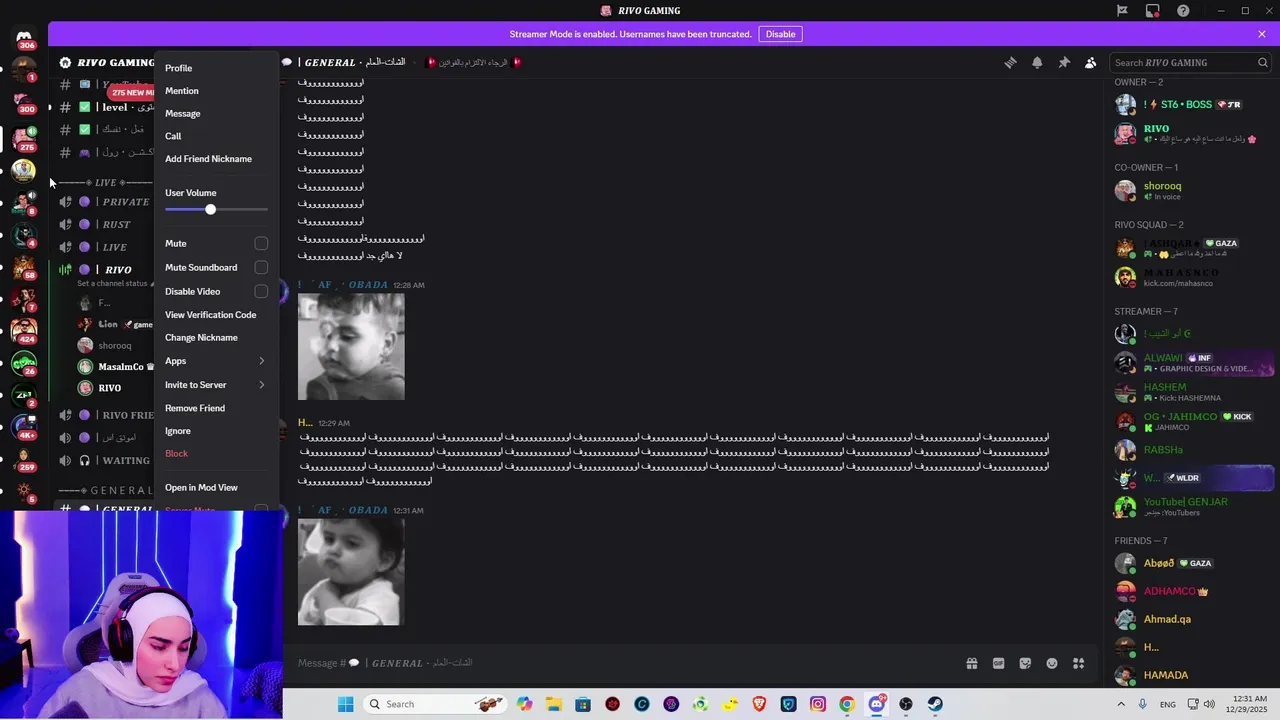Open Discord direct messages home icon
This screenshot has width=1280, height=720.
pyautogui.click(x=24, y=38)
